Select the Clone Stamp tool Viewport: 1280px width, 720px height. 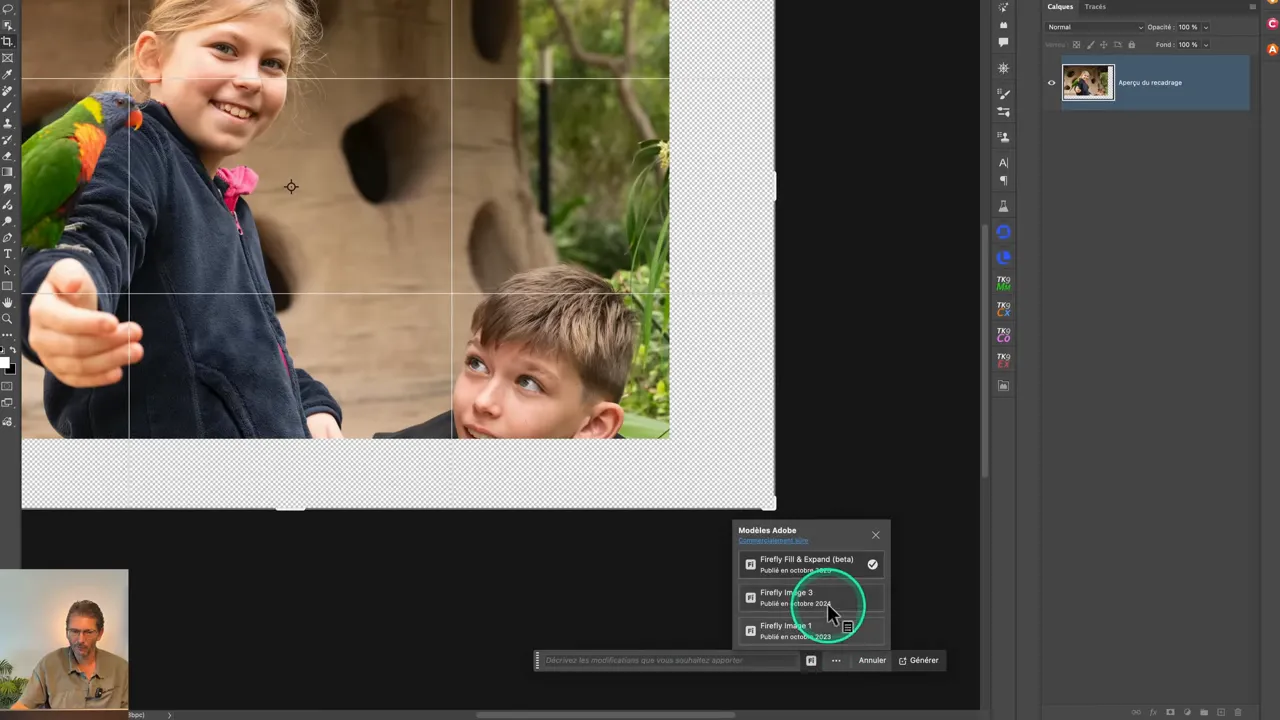click(x=8, y=125)
